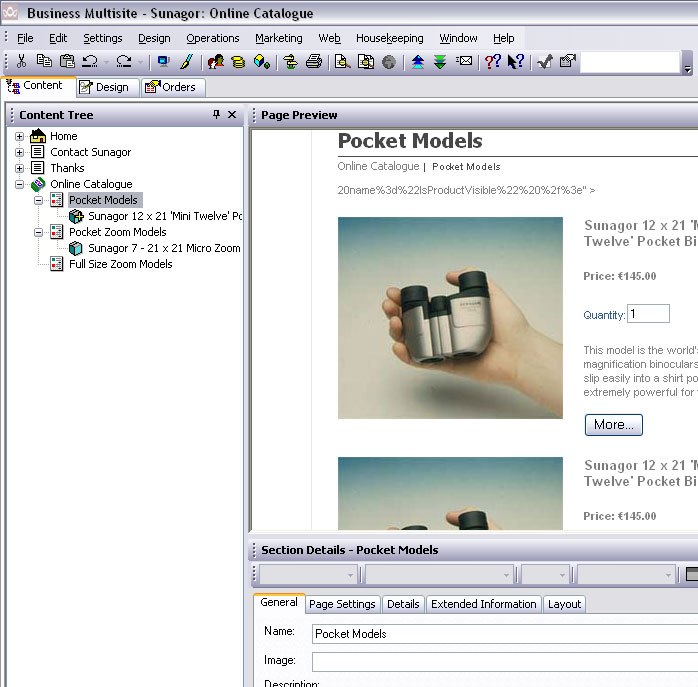This screenshot has width=698, height=687.
Task: Expand the Home tree node
Action: pyautogui.click(x=19, y=137)
